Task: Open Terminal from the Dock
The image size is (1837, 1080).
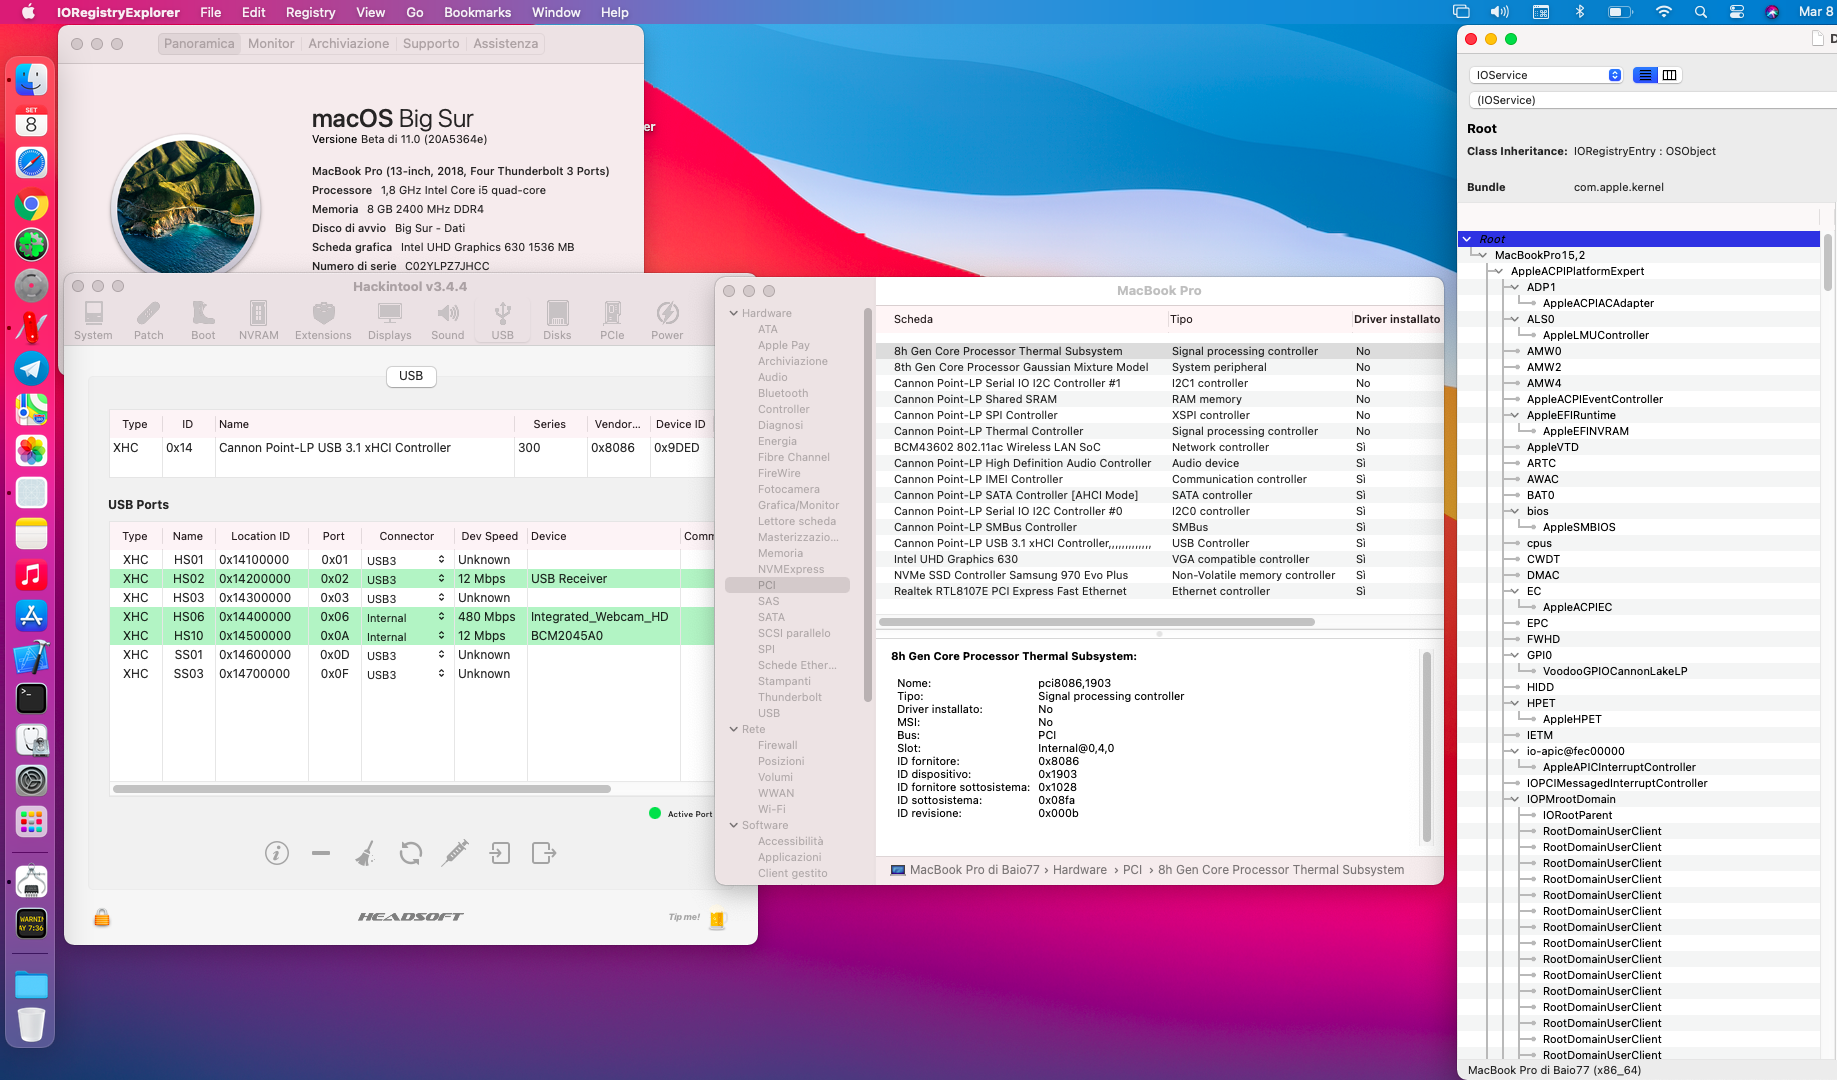Action: pyautogui.click(x=31, y=698)
